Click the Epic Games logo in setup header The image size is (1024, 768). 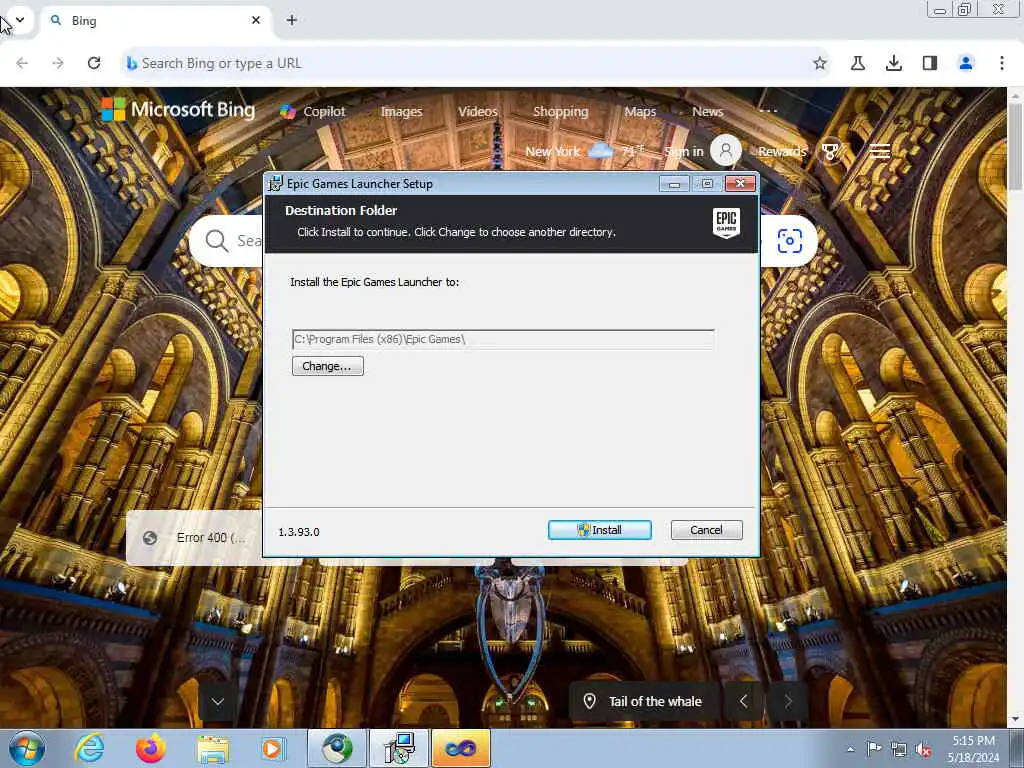(726, 223)
